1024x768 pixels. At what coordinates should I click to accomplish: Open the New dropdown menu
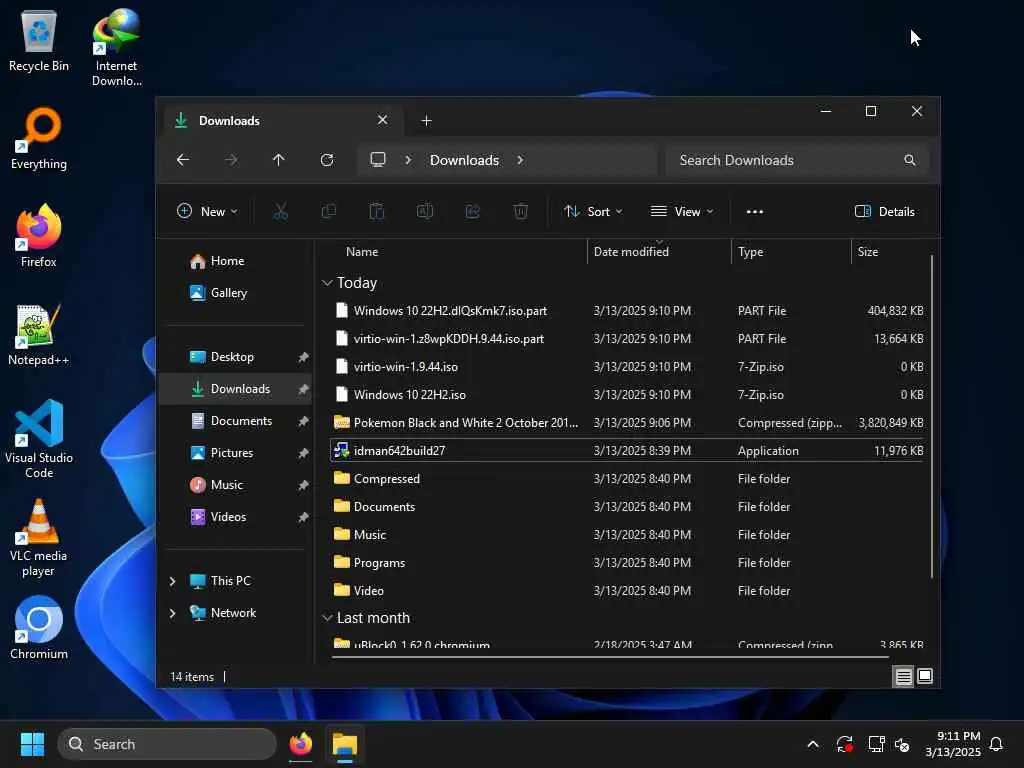(x=208, y=212)
